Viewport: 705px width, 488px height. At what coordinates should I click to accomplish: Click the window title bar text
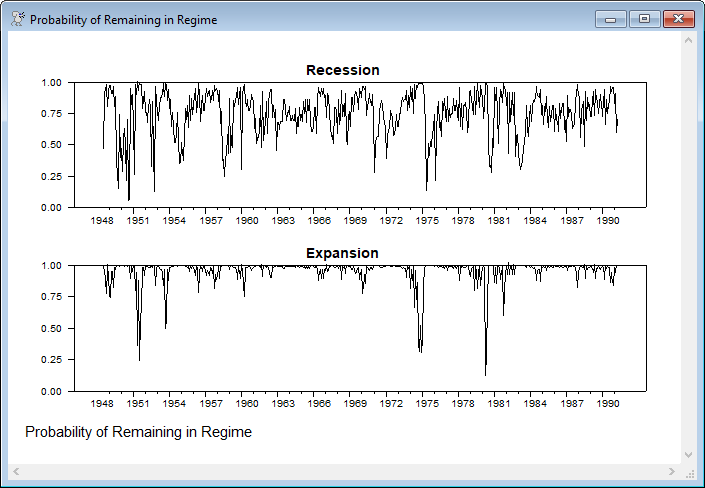pos(123,20)
